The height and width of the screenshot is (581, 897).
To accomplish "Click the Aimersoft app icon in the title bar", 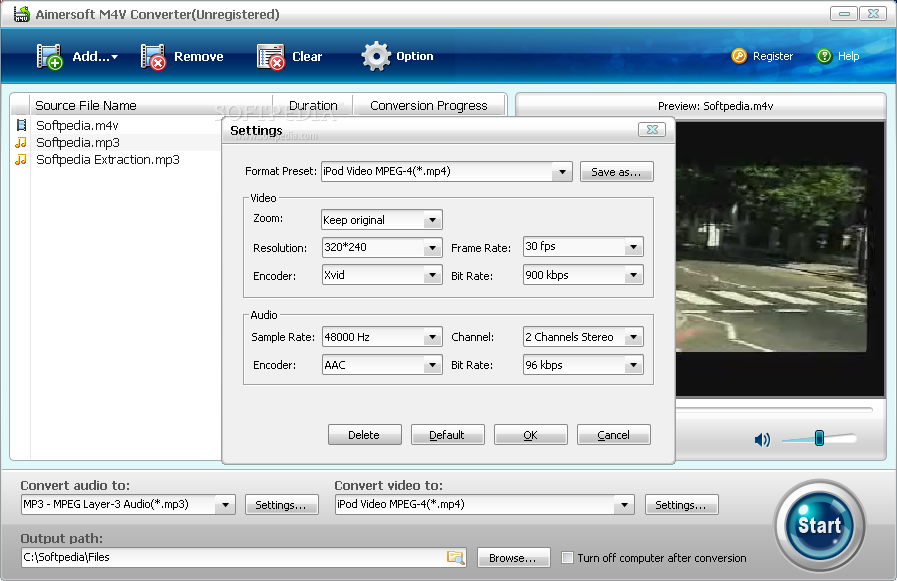I will 21,14.
